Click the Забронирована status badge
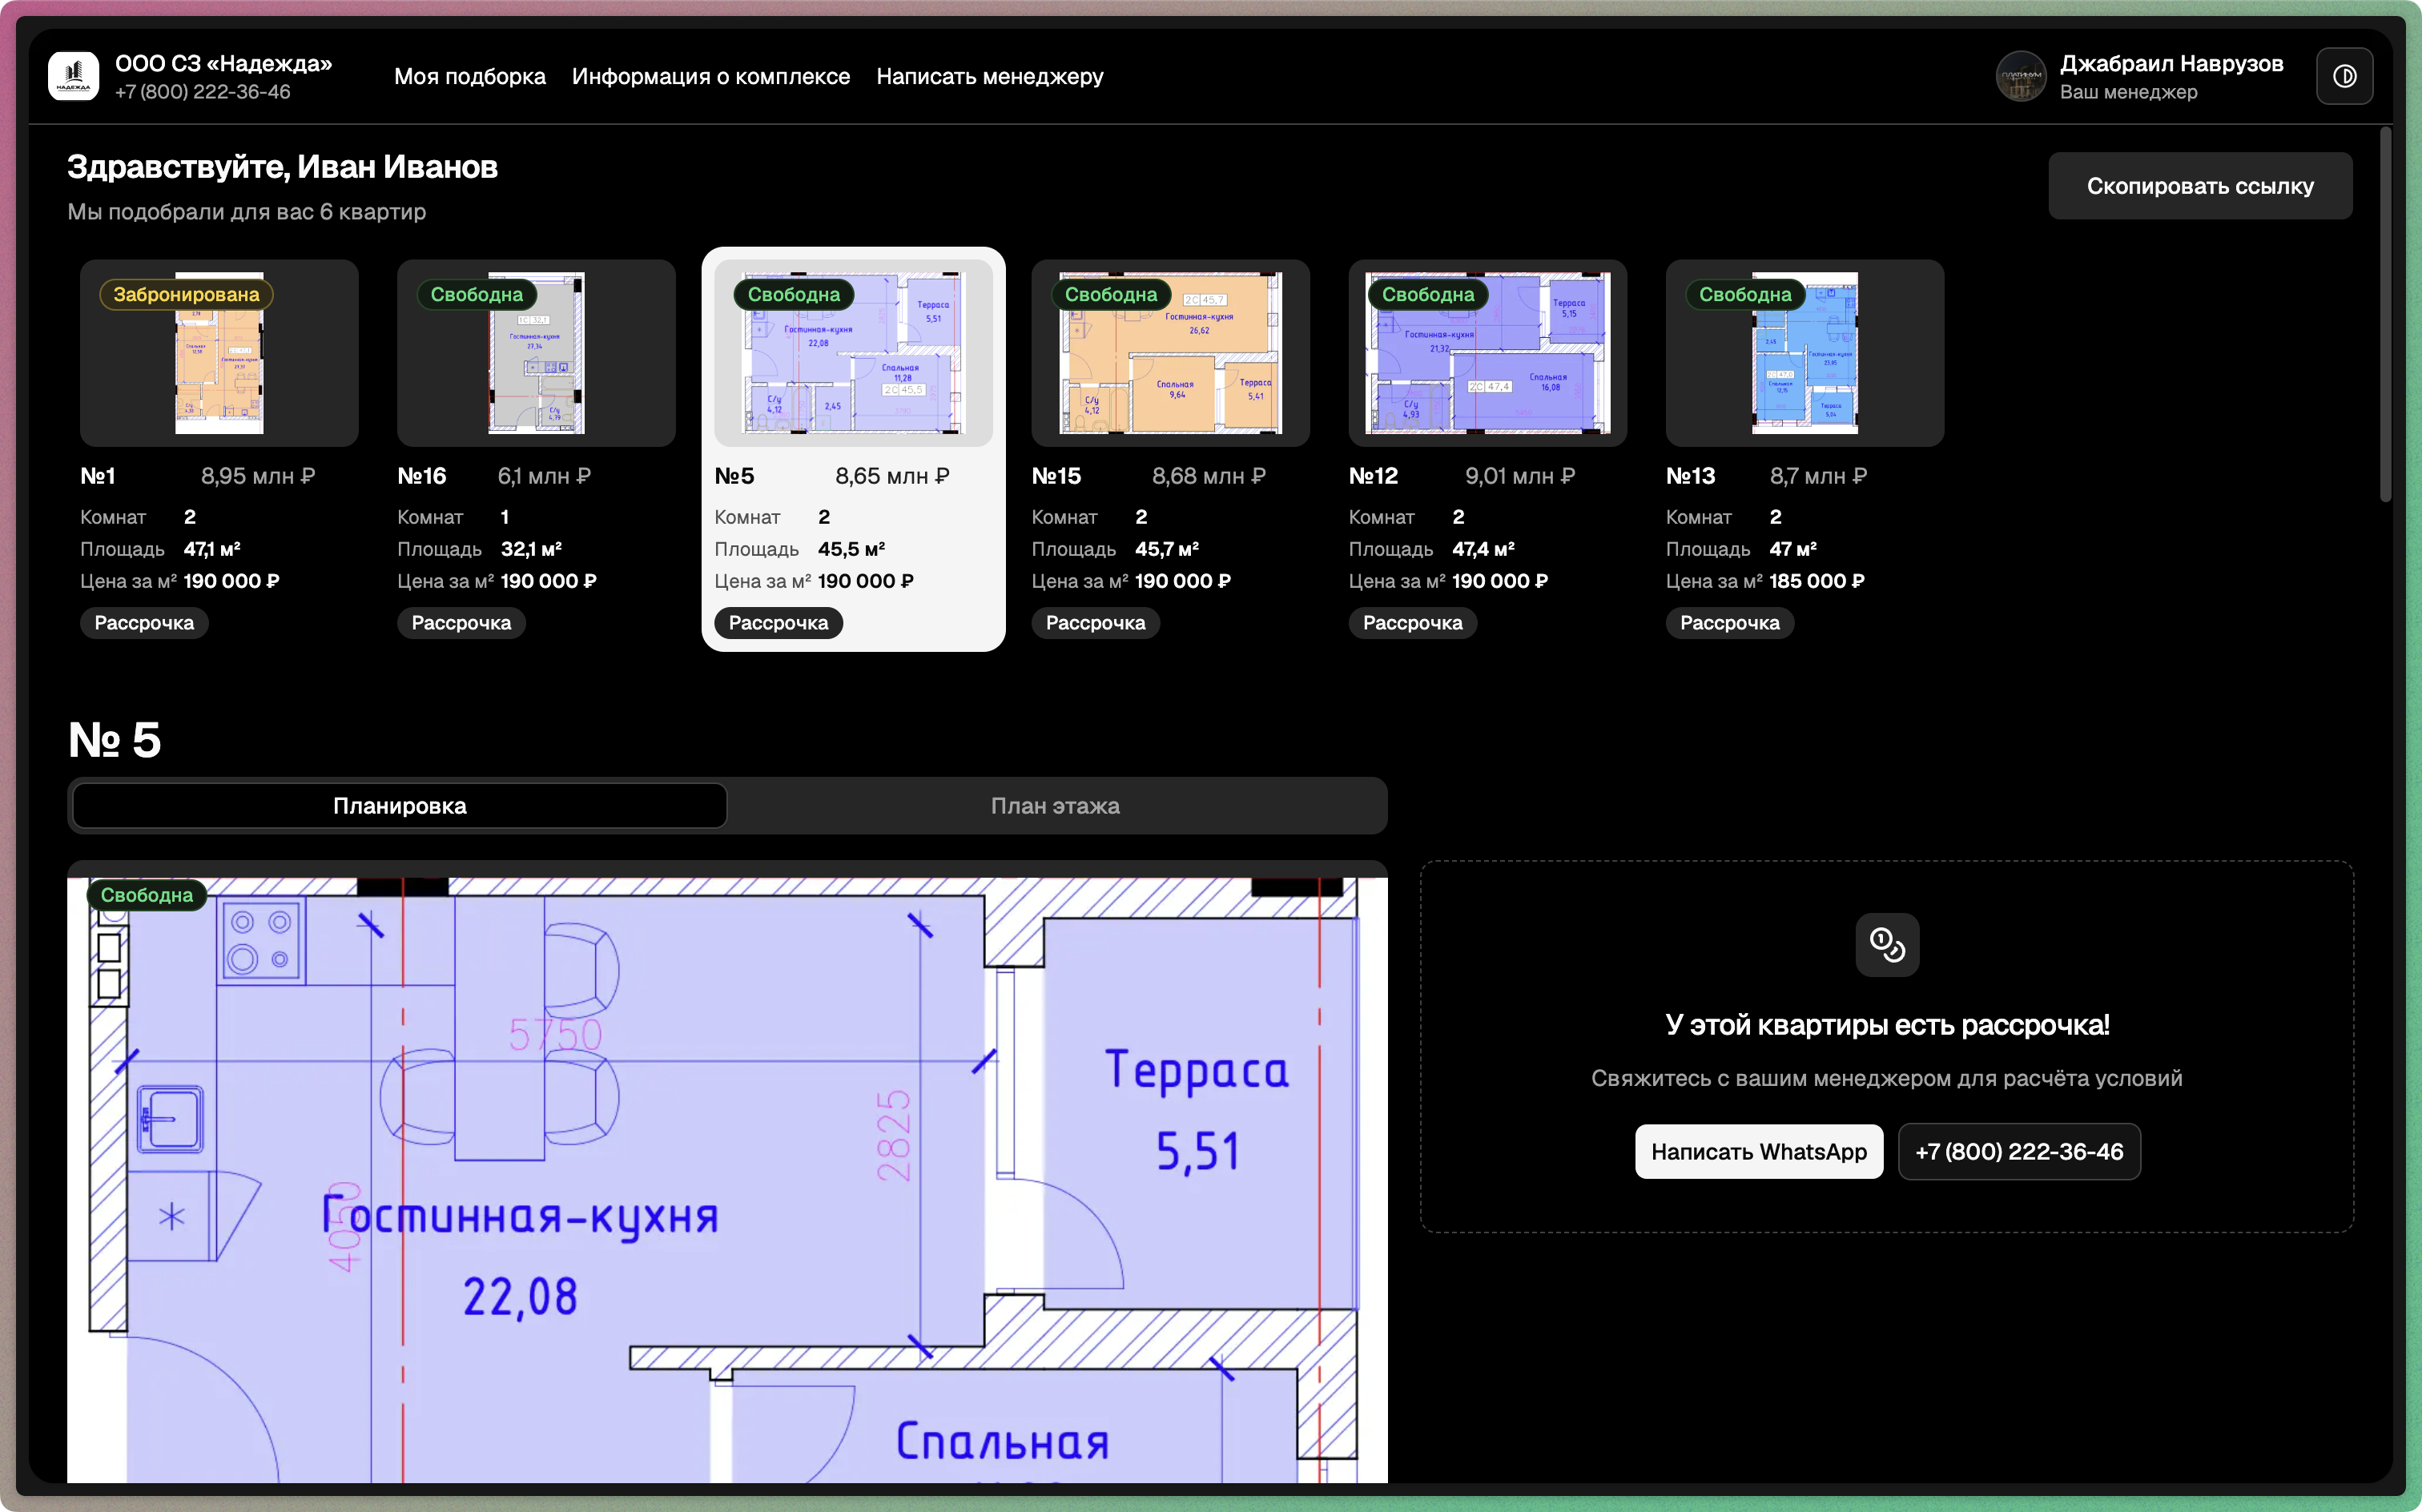This screenshot has width=2422, height=1512. pos(186,294)
